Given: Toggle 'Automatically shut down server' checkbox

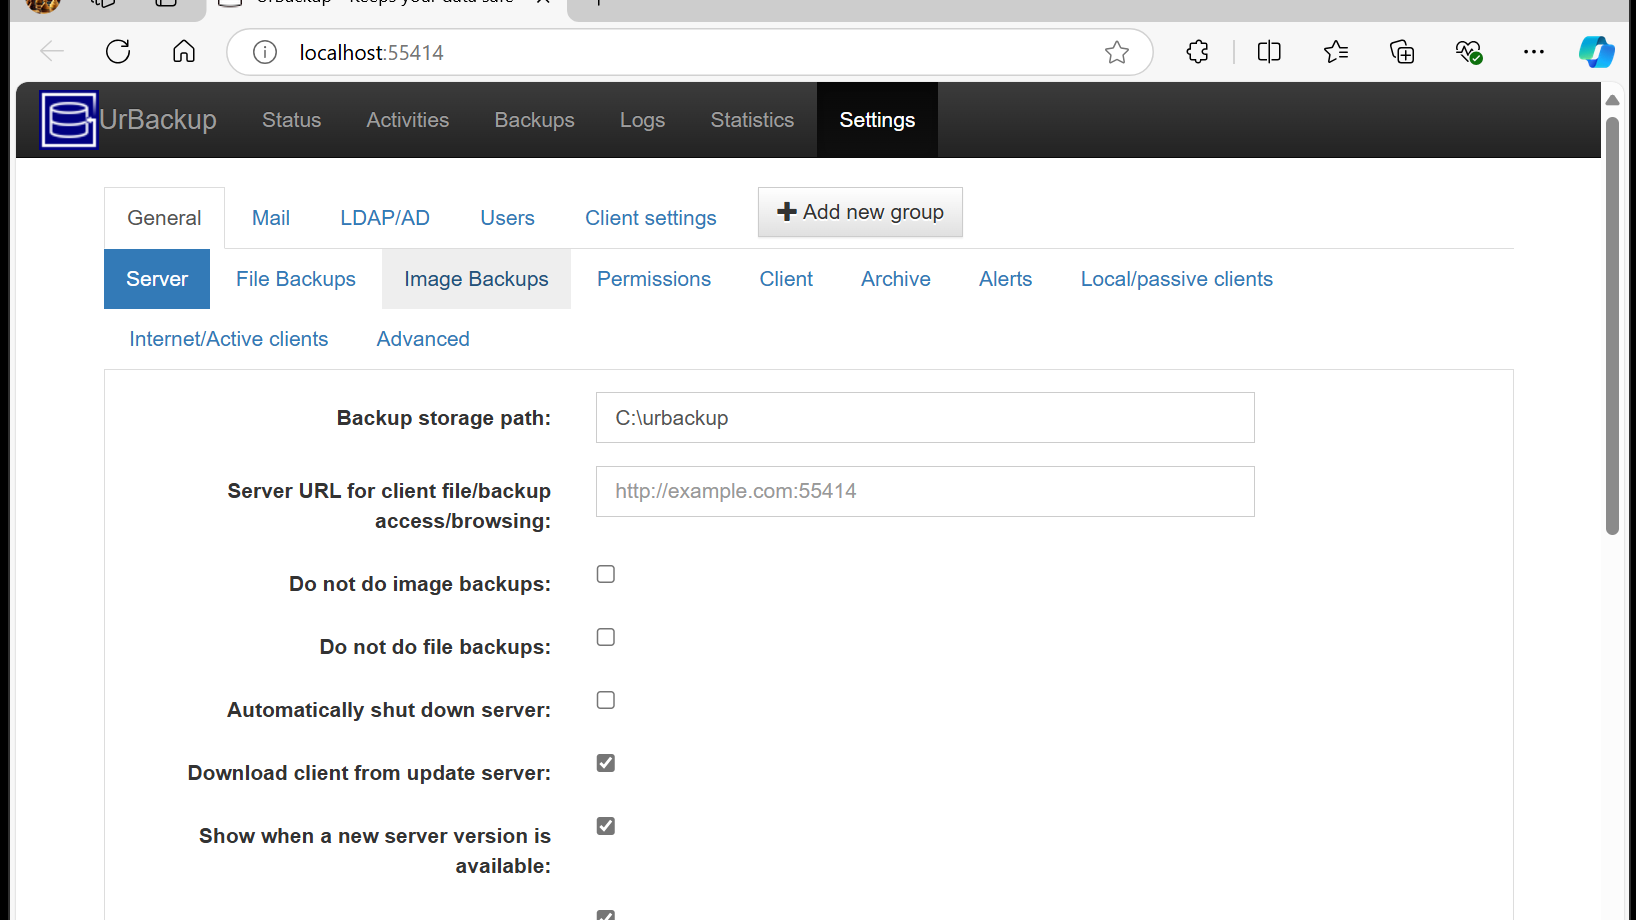Looking at the screenshot, I should (606, 700).
